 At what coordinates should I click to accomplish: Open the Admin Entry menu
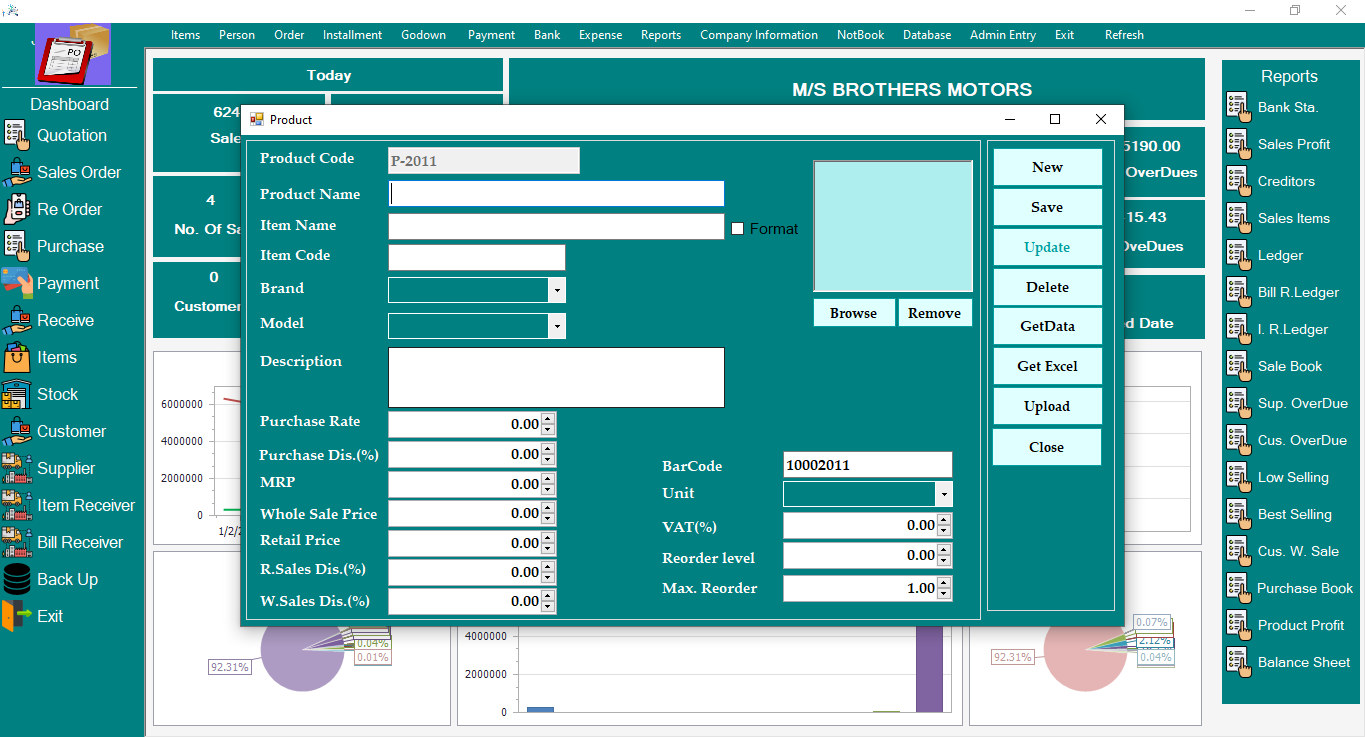click(1003, 35)
